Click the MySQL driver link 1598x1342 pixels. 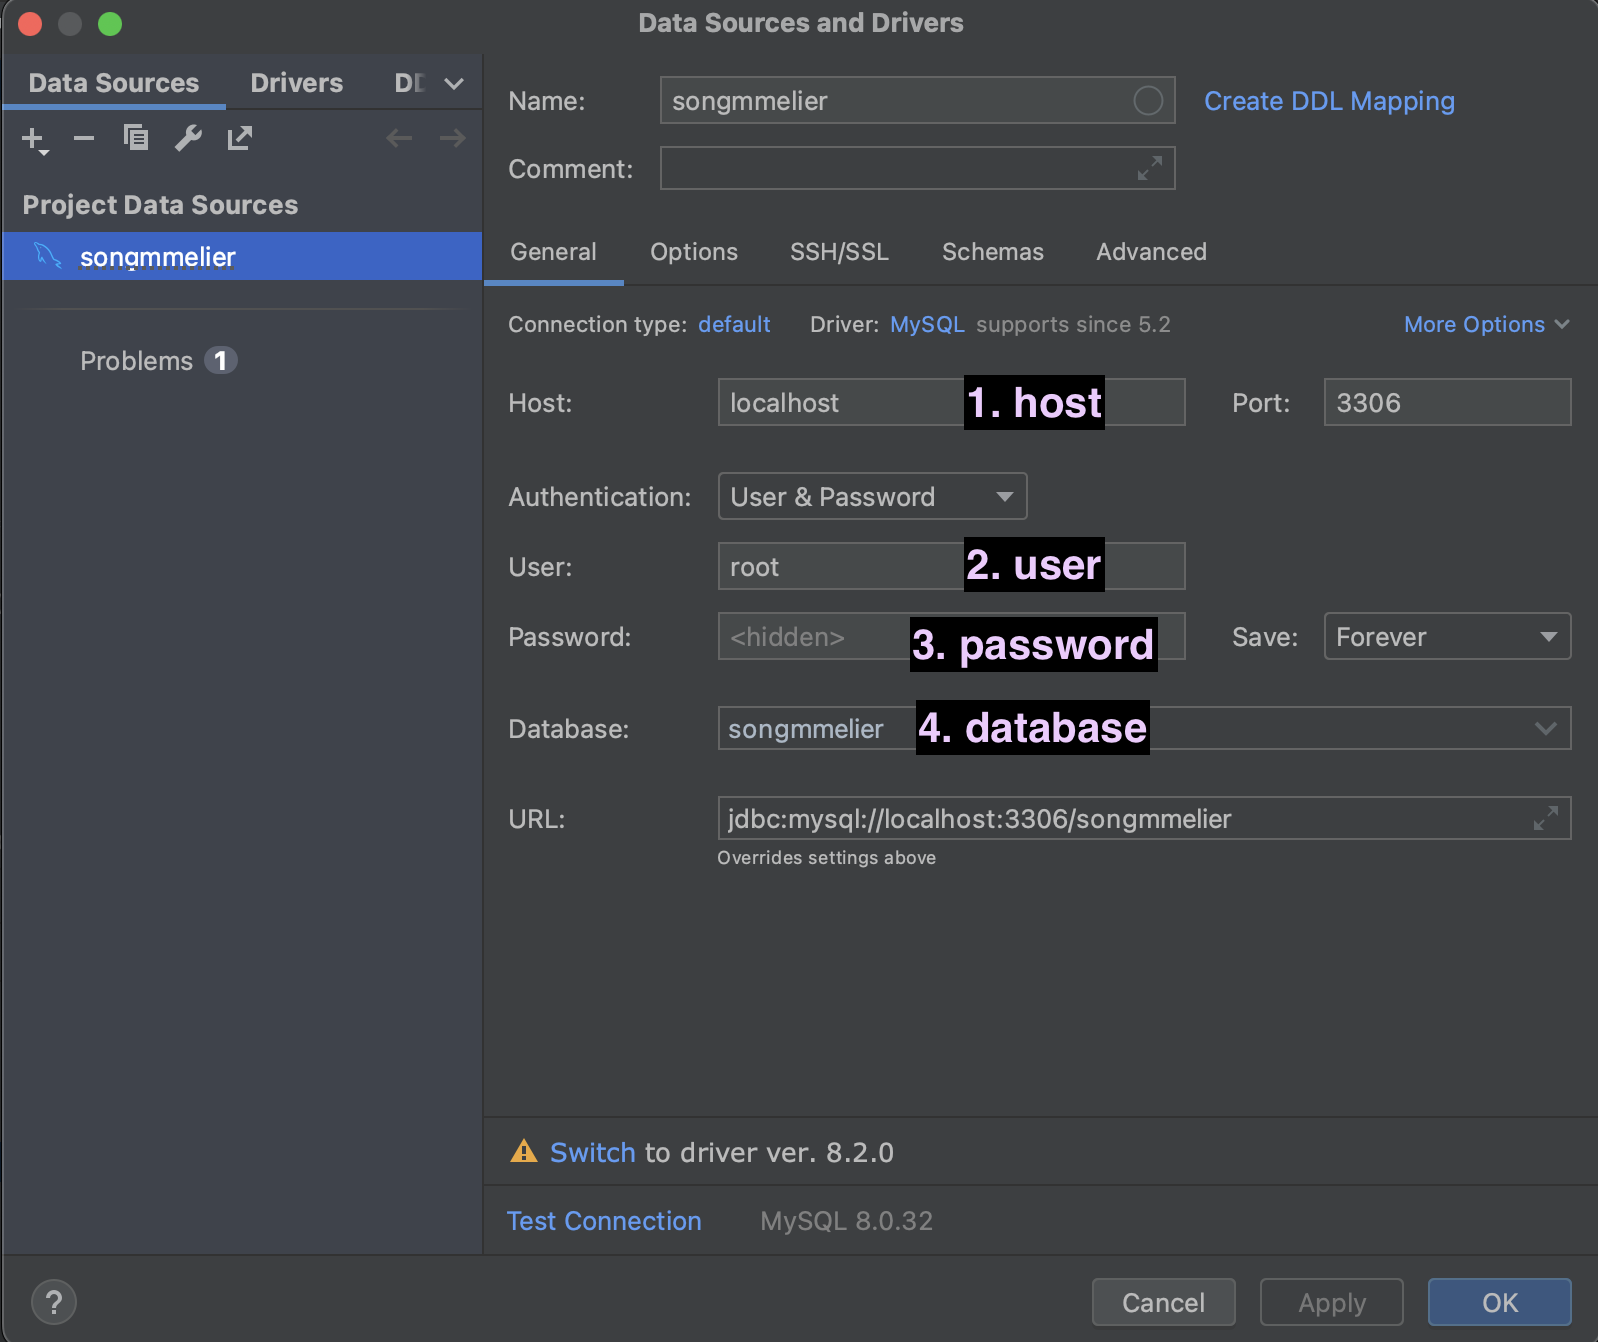click(x=927, y=324)
